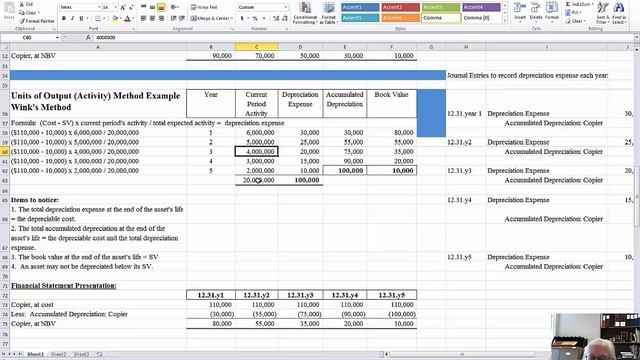Open the Fill dropdown
Viewport: 640px width, 360px height.
[x=574, y=13]
